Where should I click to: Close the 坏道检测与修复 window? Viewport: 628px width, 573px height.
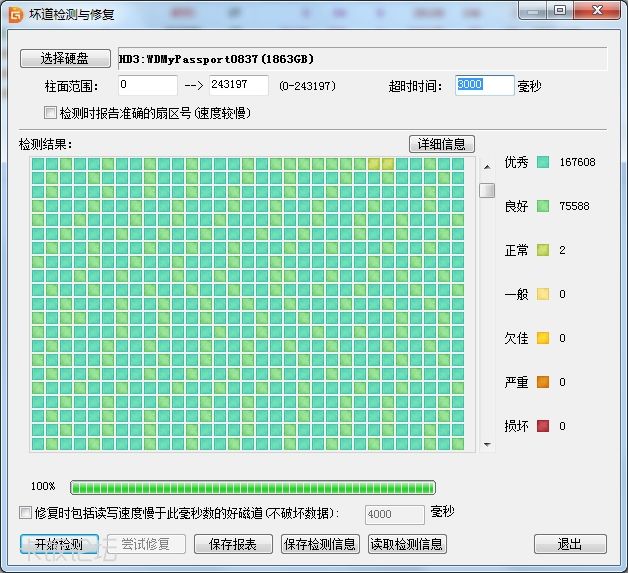[x=597, y=10]
